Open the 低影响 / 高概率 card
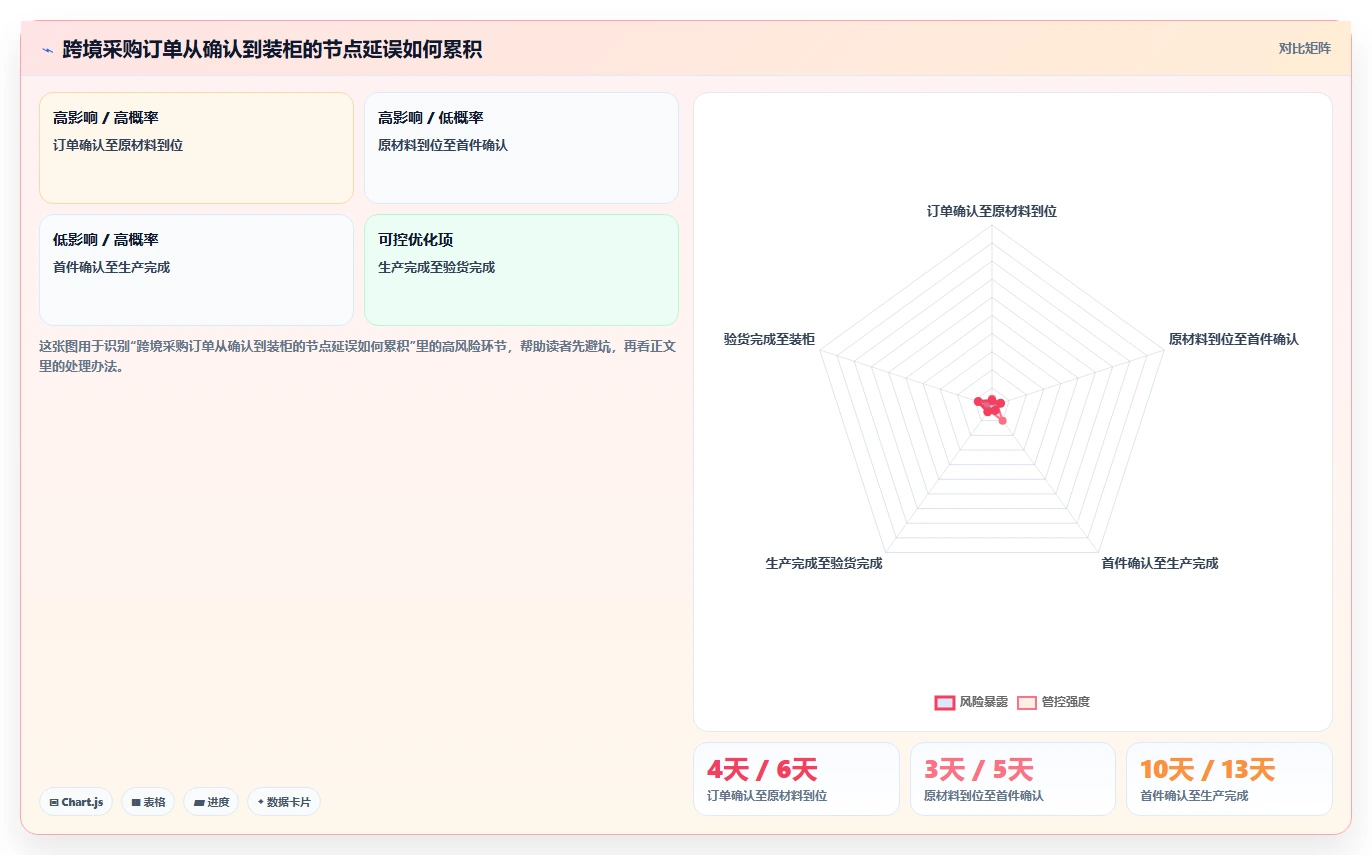 pos(196,270)
